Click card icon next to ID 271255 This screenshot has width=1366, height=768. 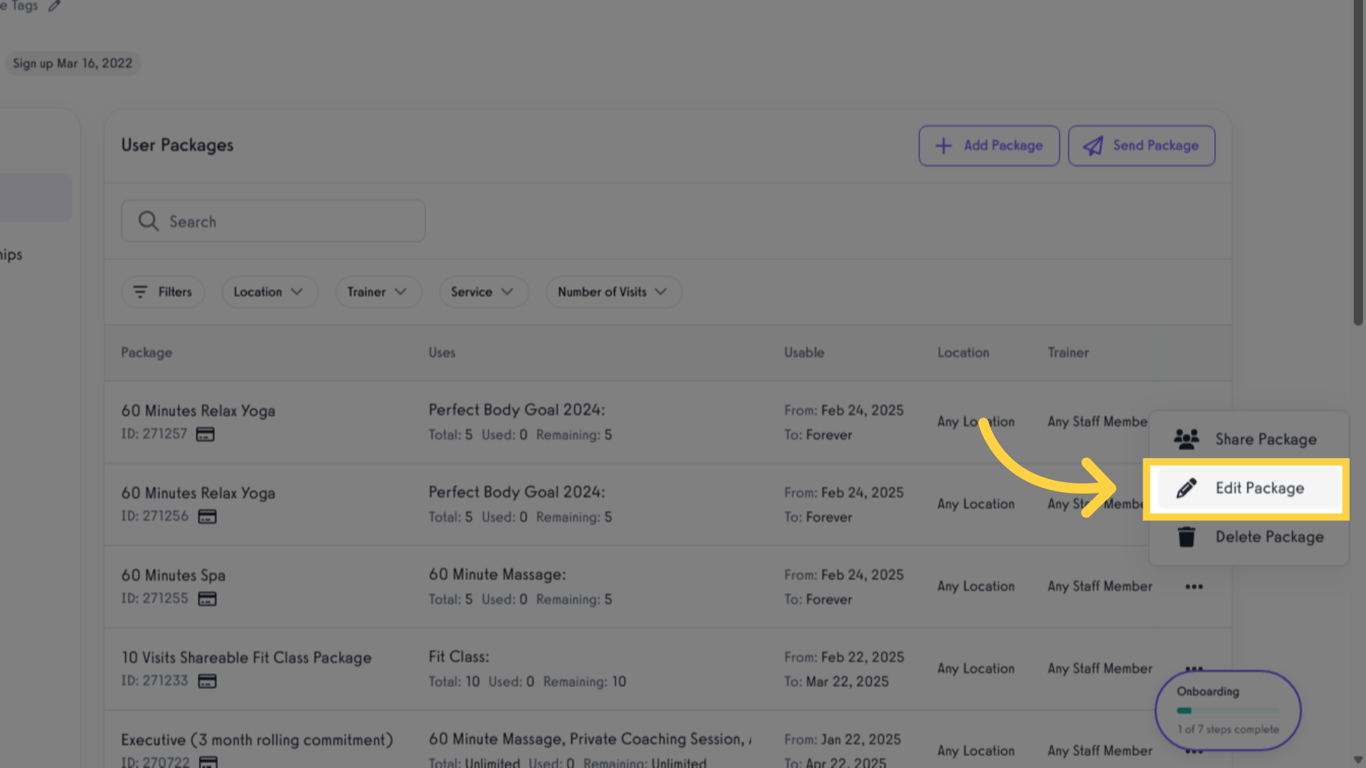[207, 599]
